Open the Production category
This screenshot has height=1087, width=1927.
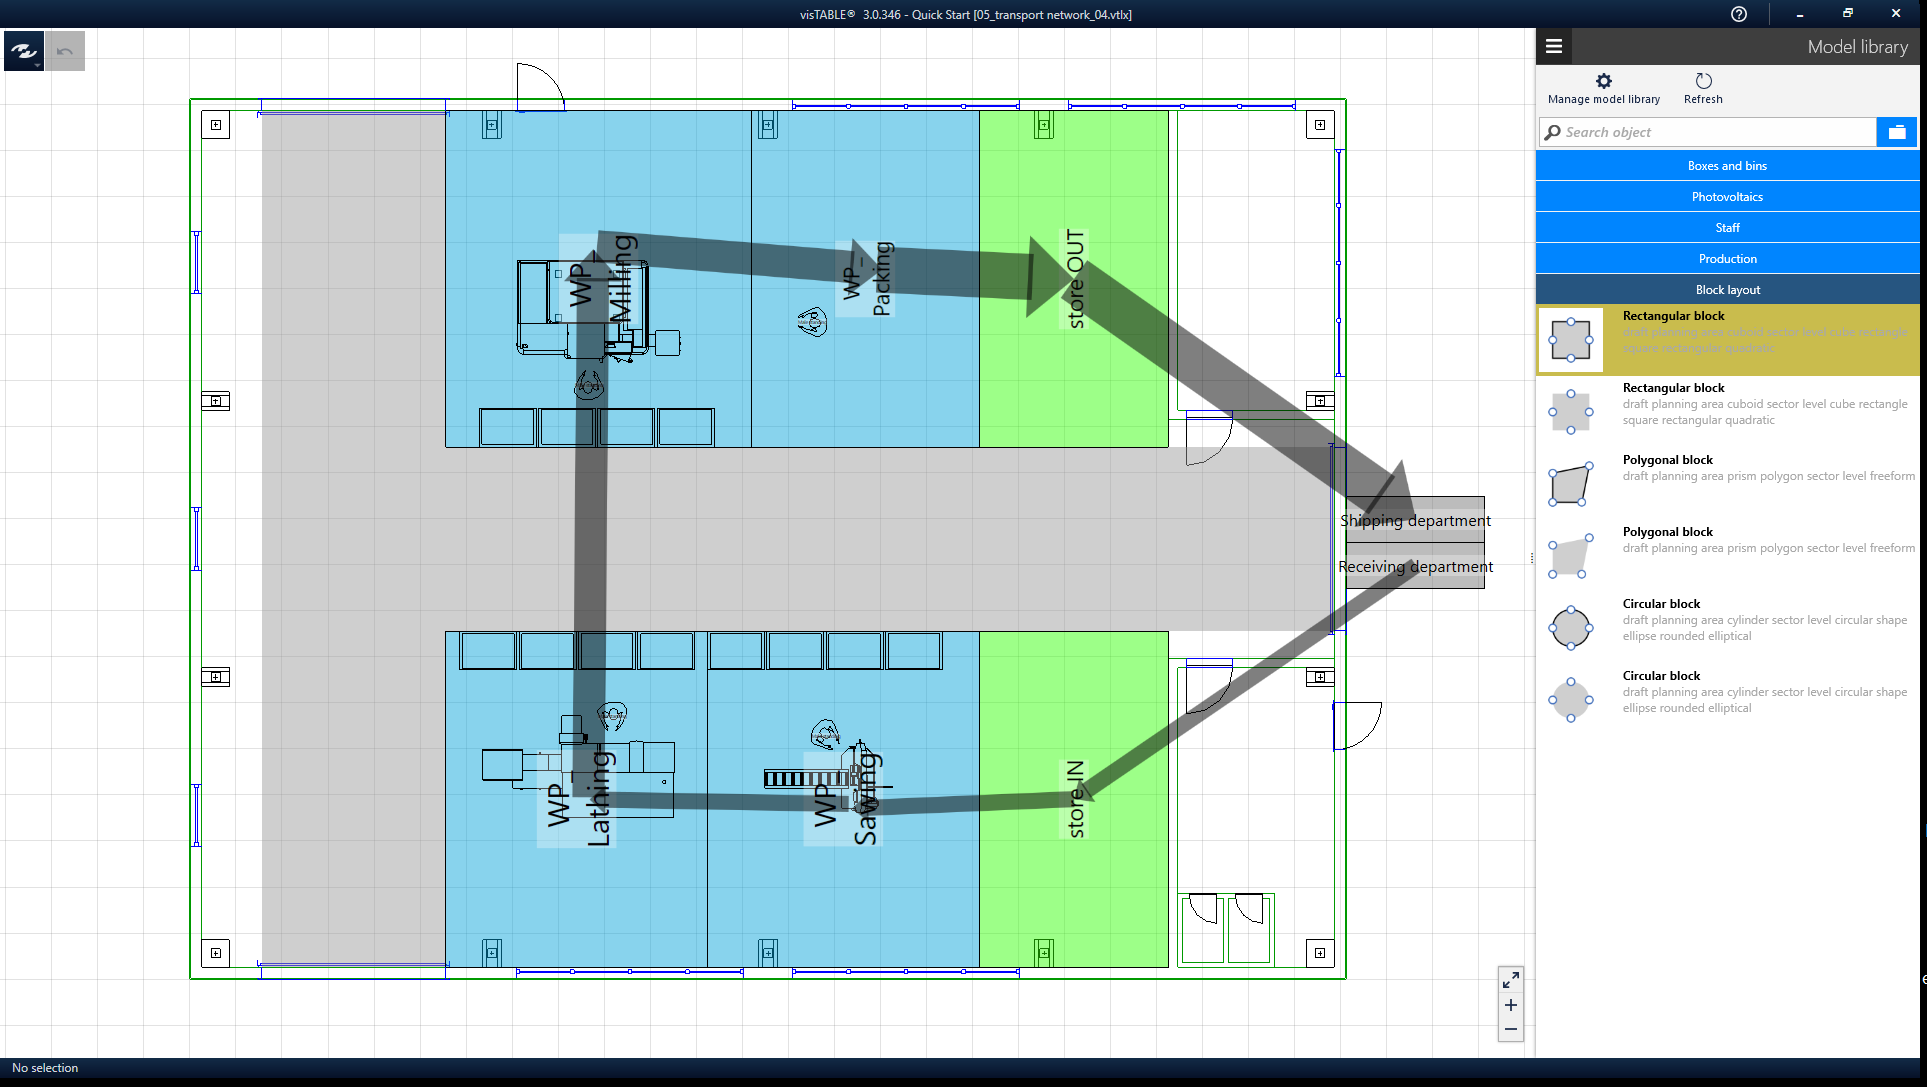click(x=1727, y=259)
